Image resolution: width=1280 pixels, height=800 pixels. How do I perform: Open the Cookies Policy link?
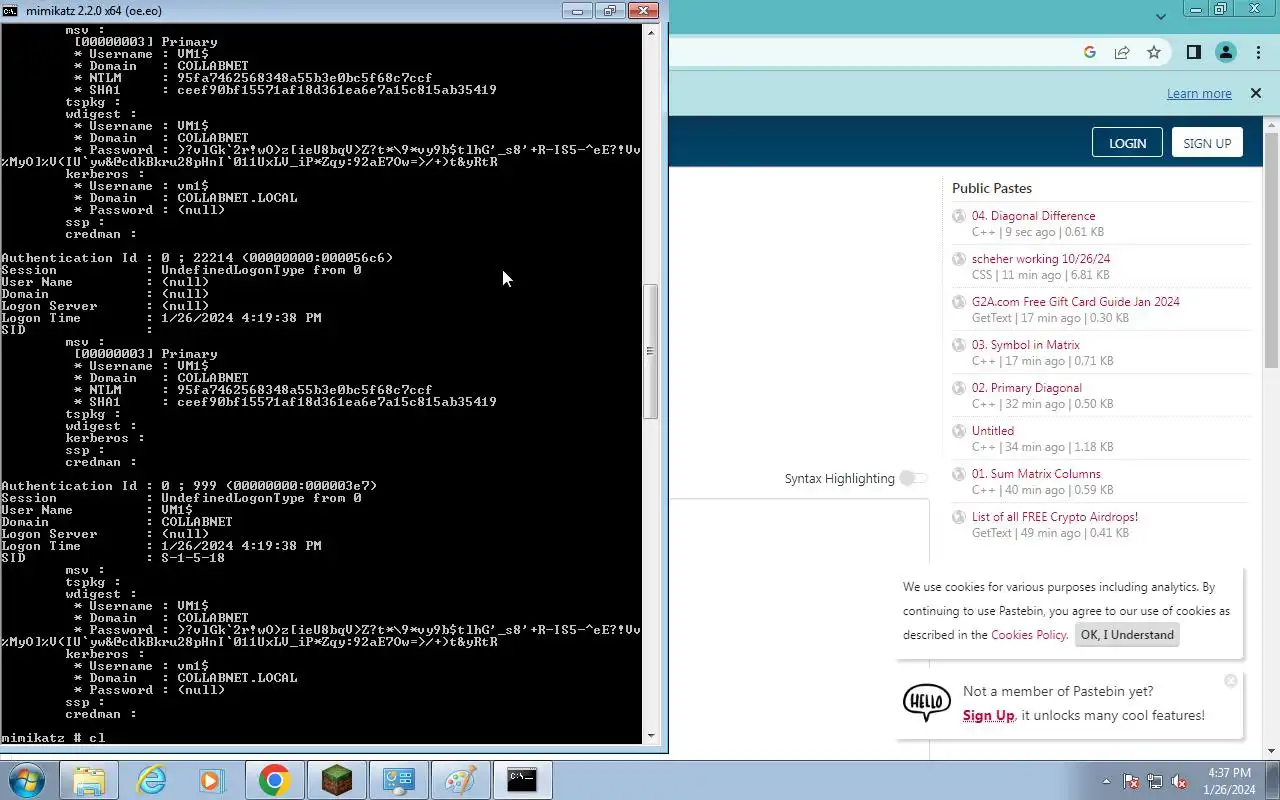[1028, 635]
